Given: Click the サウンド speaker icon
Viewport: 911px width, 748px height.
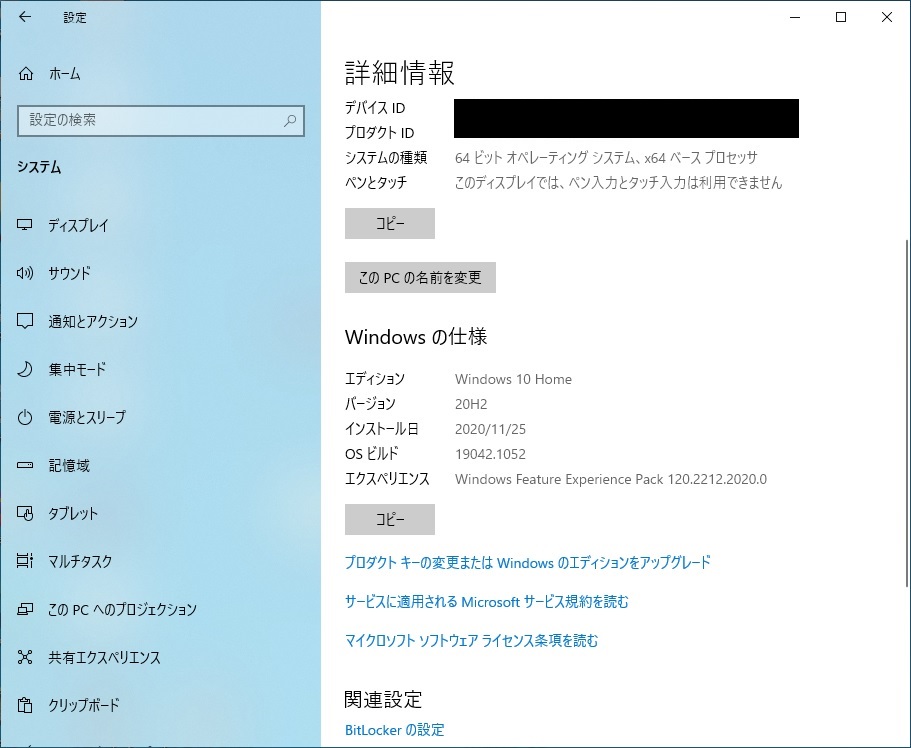Looking at the screenshot, I should pyautogui.click(x=24, y=273).
